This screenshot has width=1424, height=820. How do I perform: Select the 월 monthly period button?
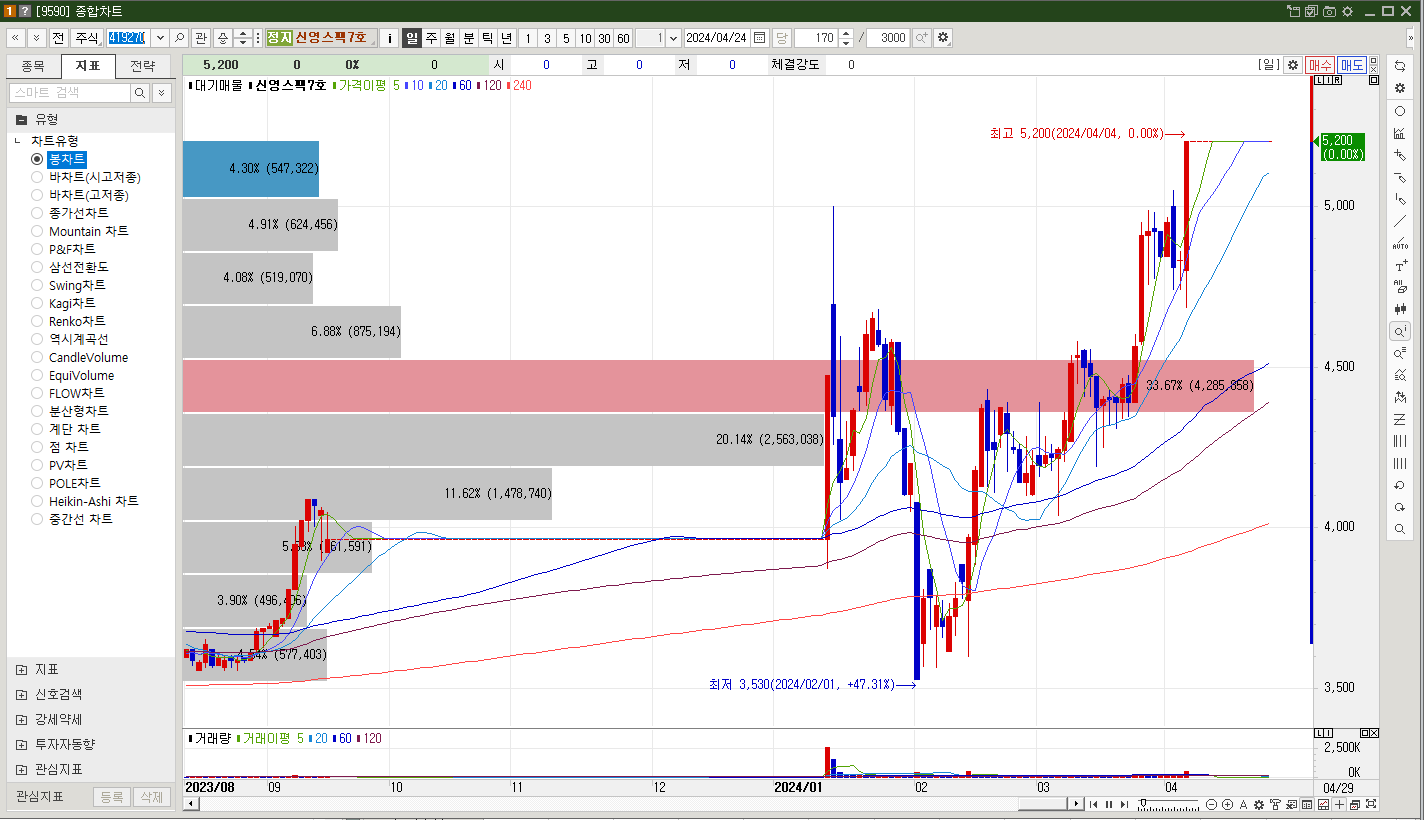tap(449, 38)
